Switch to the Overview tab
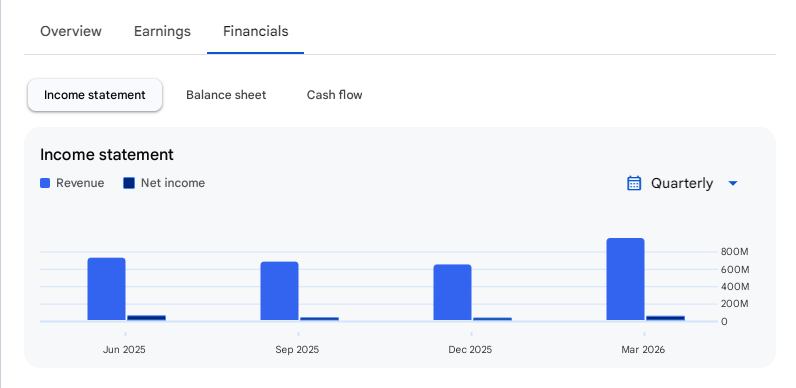 (71, 31)
